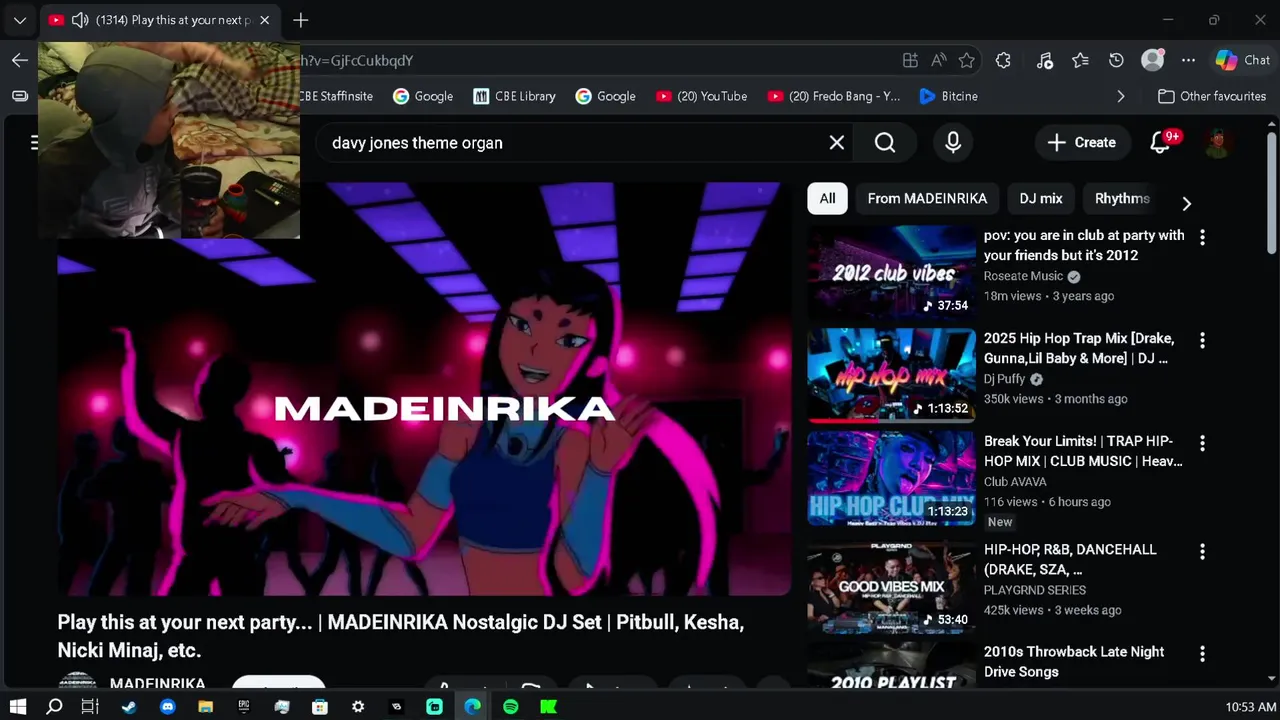This screenshot has width=1280, height=720.
Task: Open the '2025 Hip Hop Trap Mix' thumbnail
Action: coord(891,375)
